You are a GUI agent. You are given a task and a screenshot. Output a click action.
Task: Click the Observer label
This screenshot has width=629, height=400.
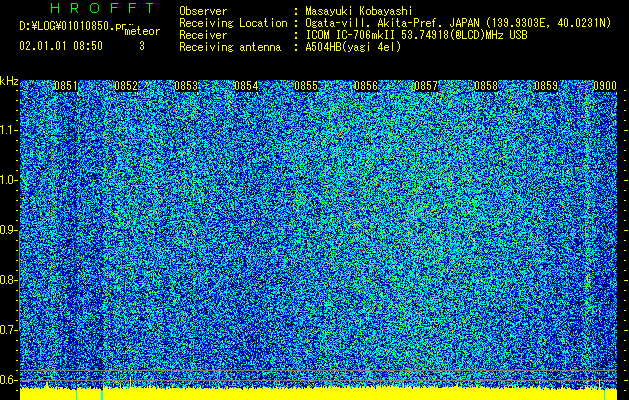click(203, 11)
